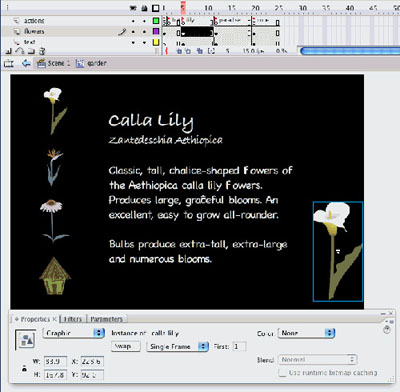
Task: Click the W width field
Action: tap(55, 361)
